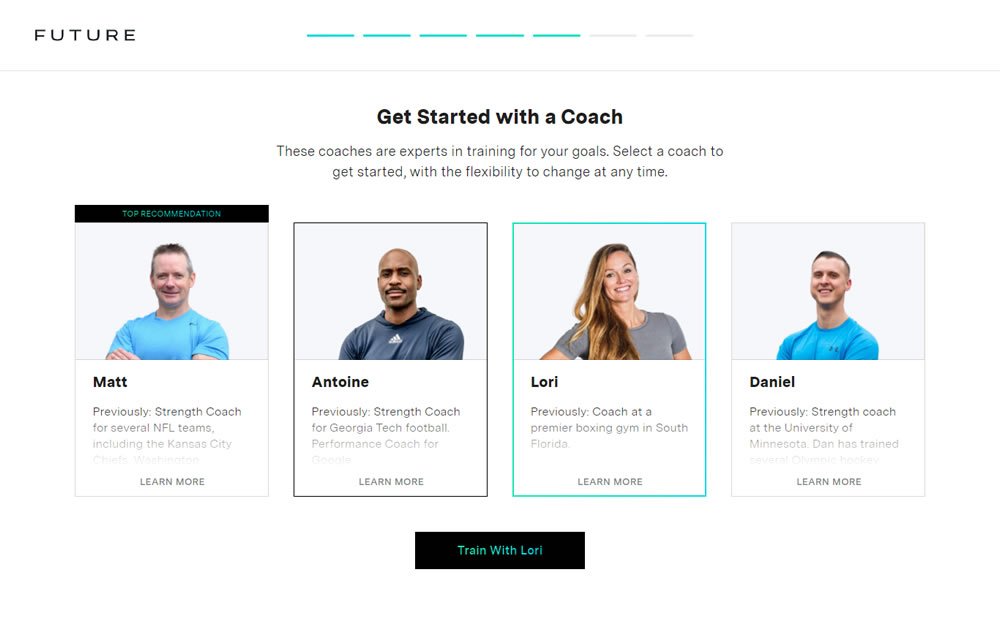Choose the coach name Matt
1000x638 pixels.
coord(110,382)
